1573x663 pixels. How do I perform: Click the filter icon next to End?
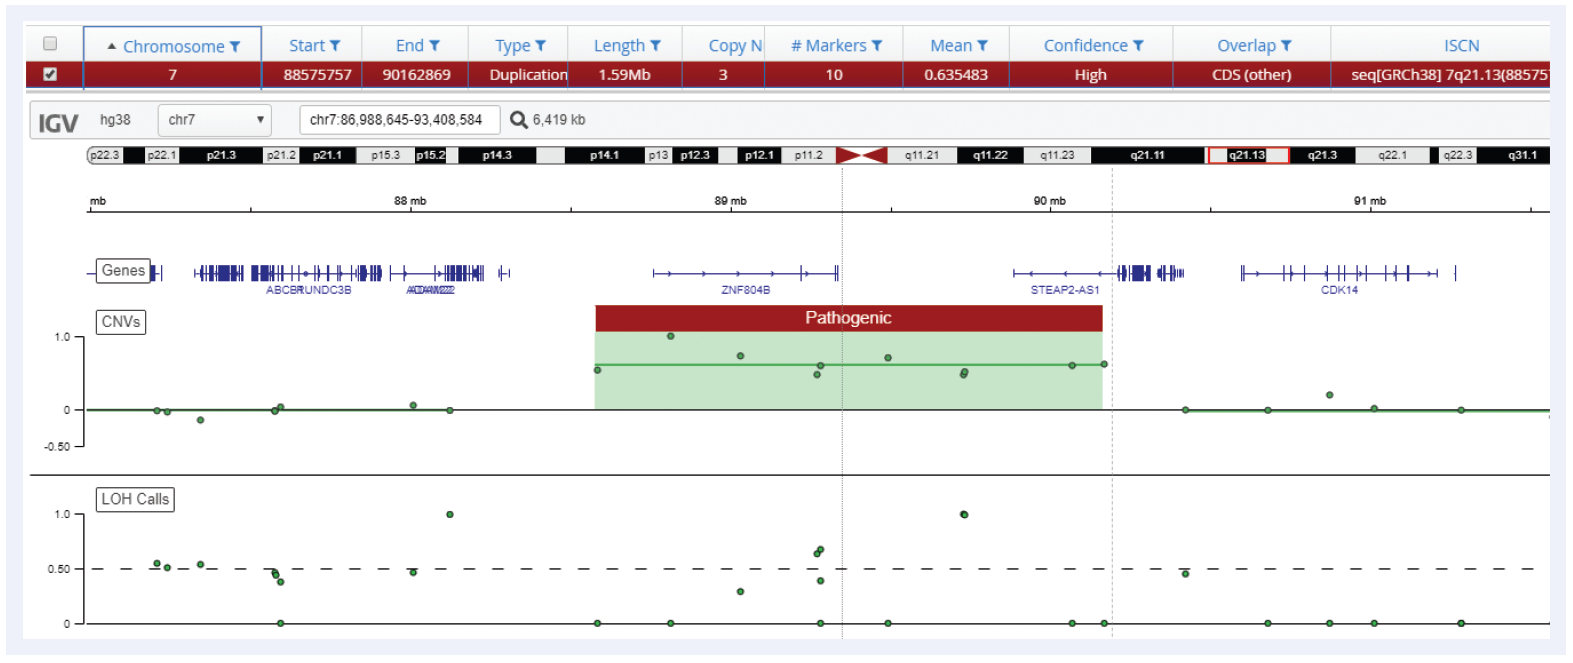(x=434, y=46)
